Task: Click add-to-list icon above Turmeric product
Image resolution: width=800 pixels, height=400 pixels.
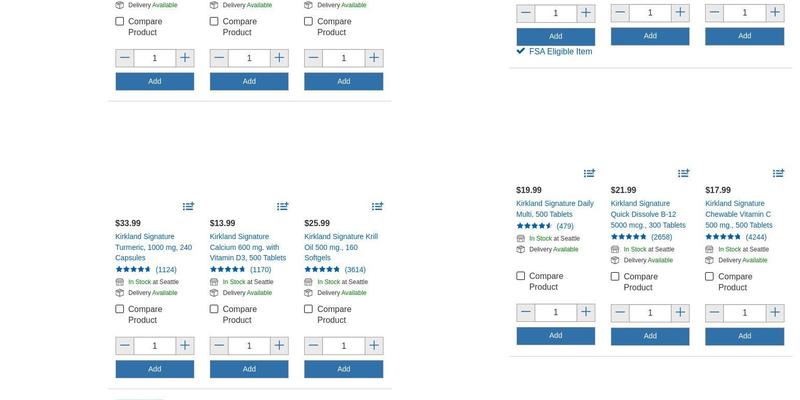Action: point(188,206)
